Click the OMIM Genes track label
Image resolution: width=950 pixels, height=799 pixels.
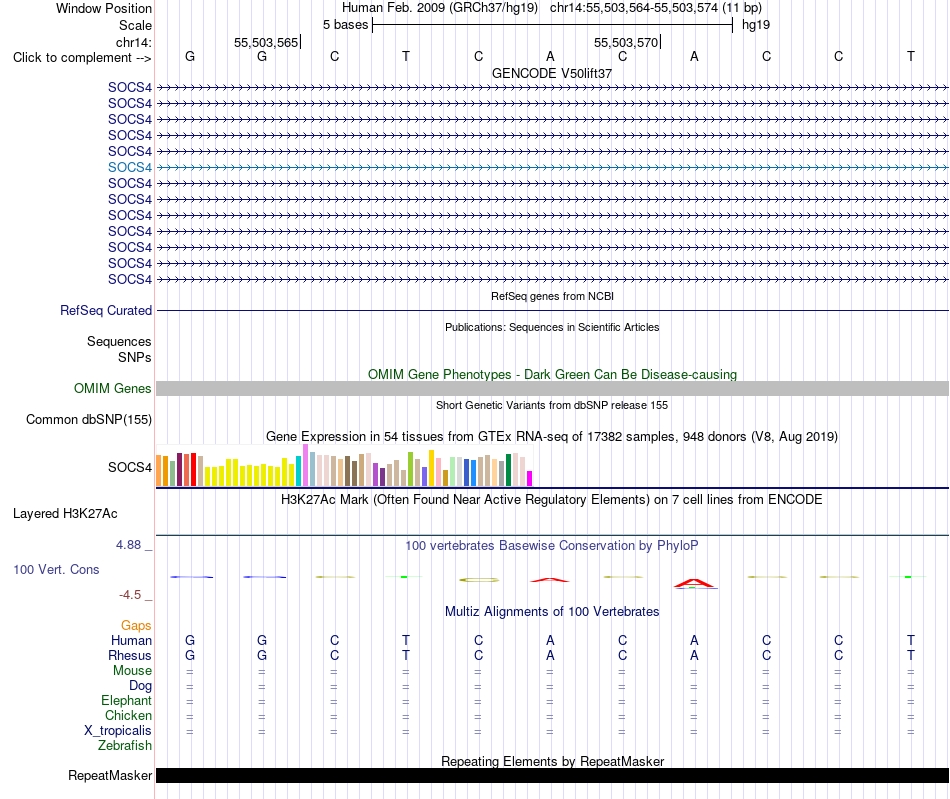(x=113, y=388)
